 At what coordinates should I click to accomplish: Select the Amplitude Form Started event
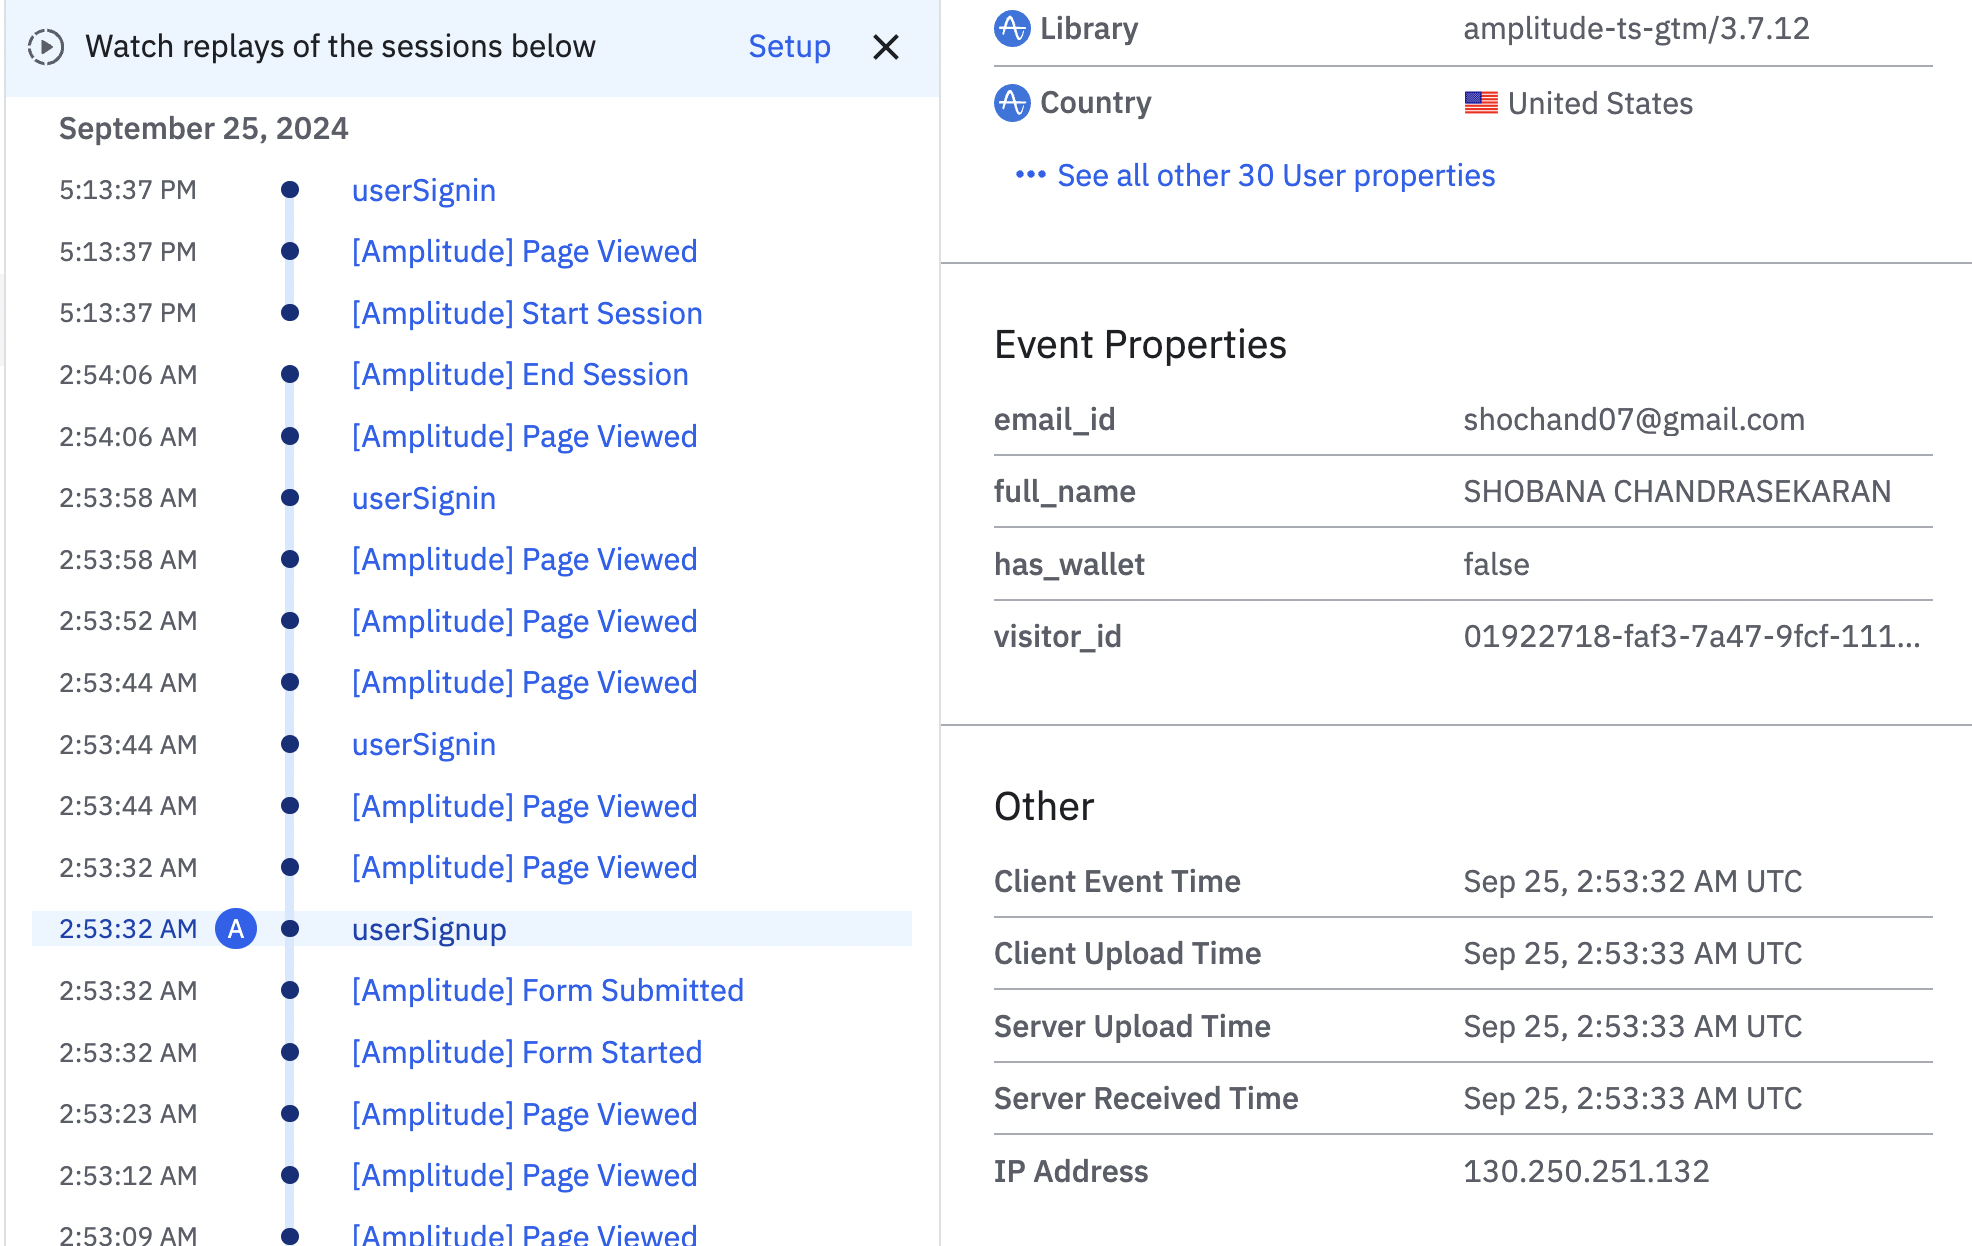pyautogui.click(x=526, y=1053)
